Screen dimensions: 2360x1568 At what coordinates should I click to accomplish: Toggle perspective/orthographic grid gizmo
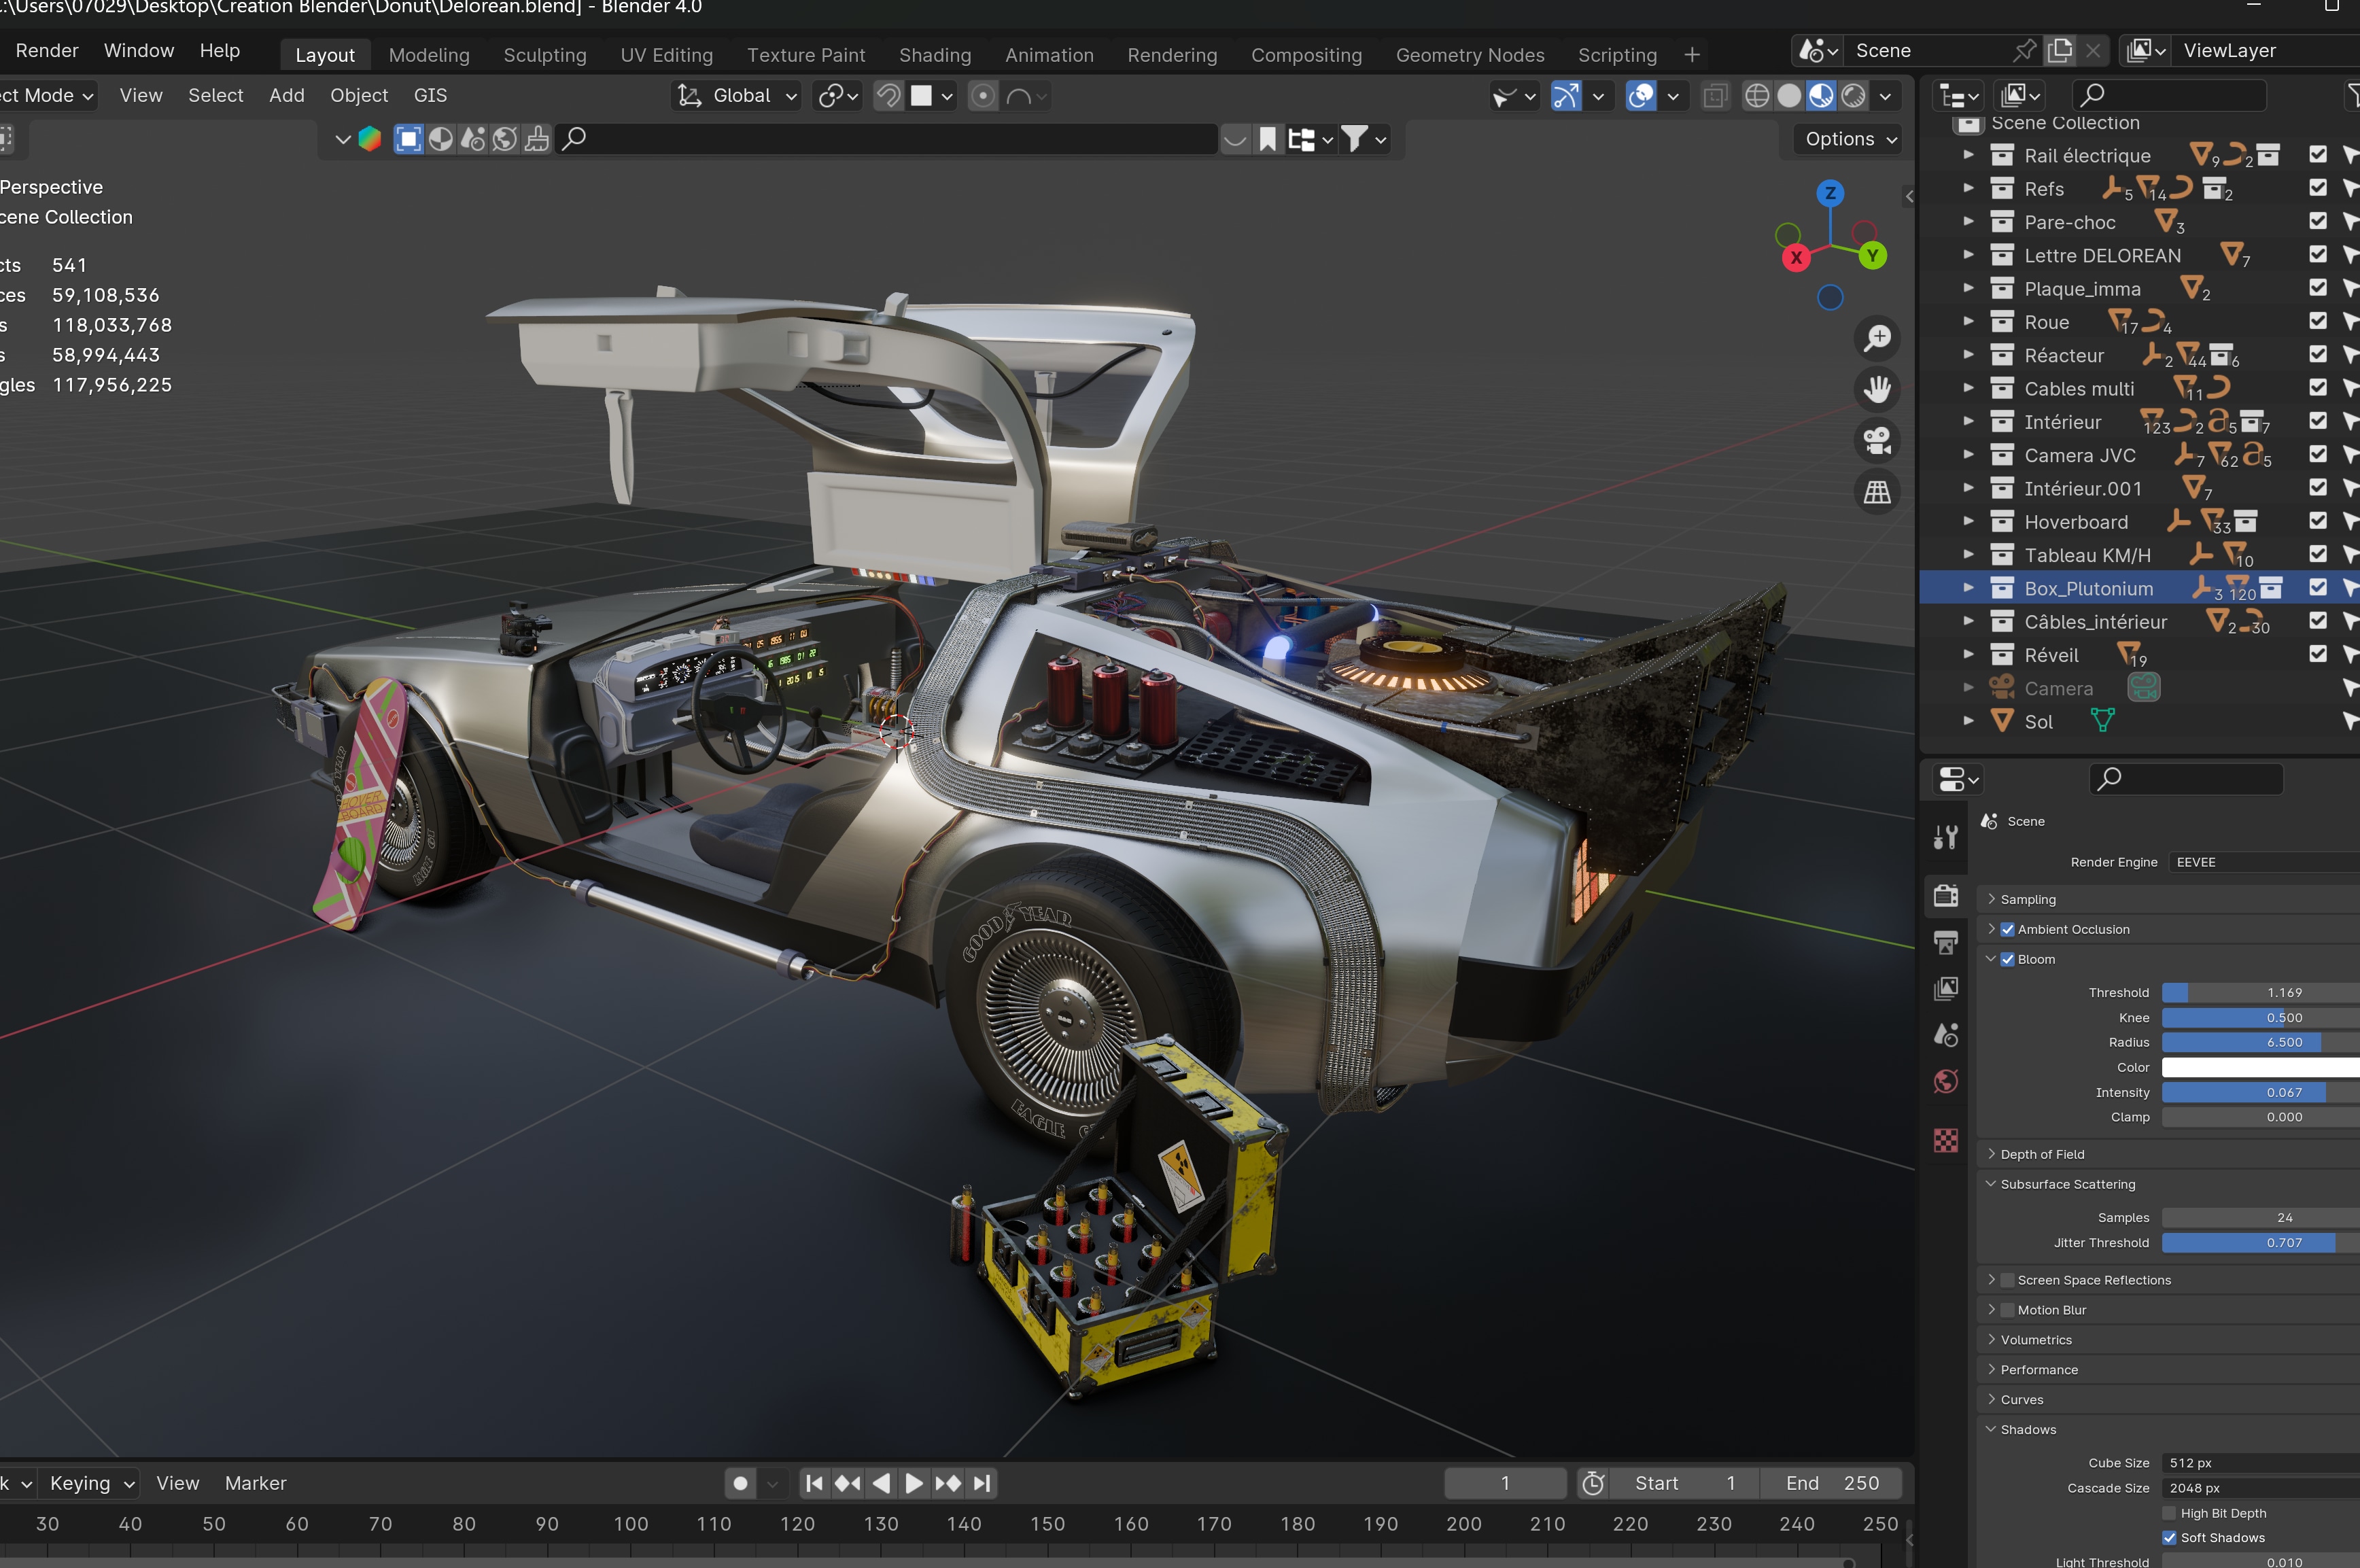(x=1877, y=492)
